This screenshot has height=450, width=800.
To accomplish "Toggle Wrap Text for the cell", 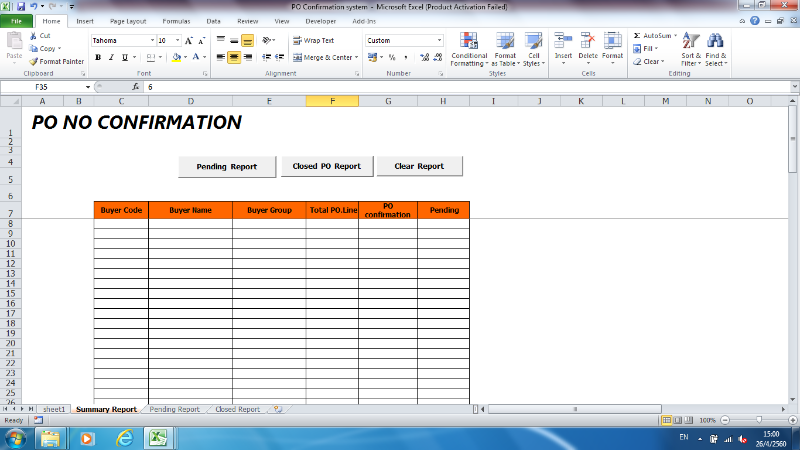I will click(x=313, y=41).
